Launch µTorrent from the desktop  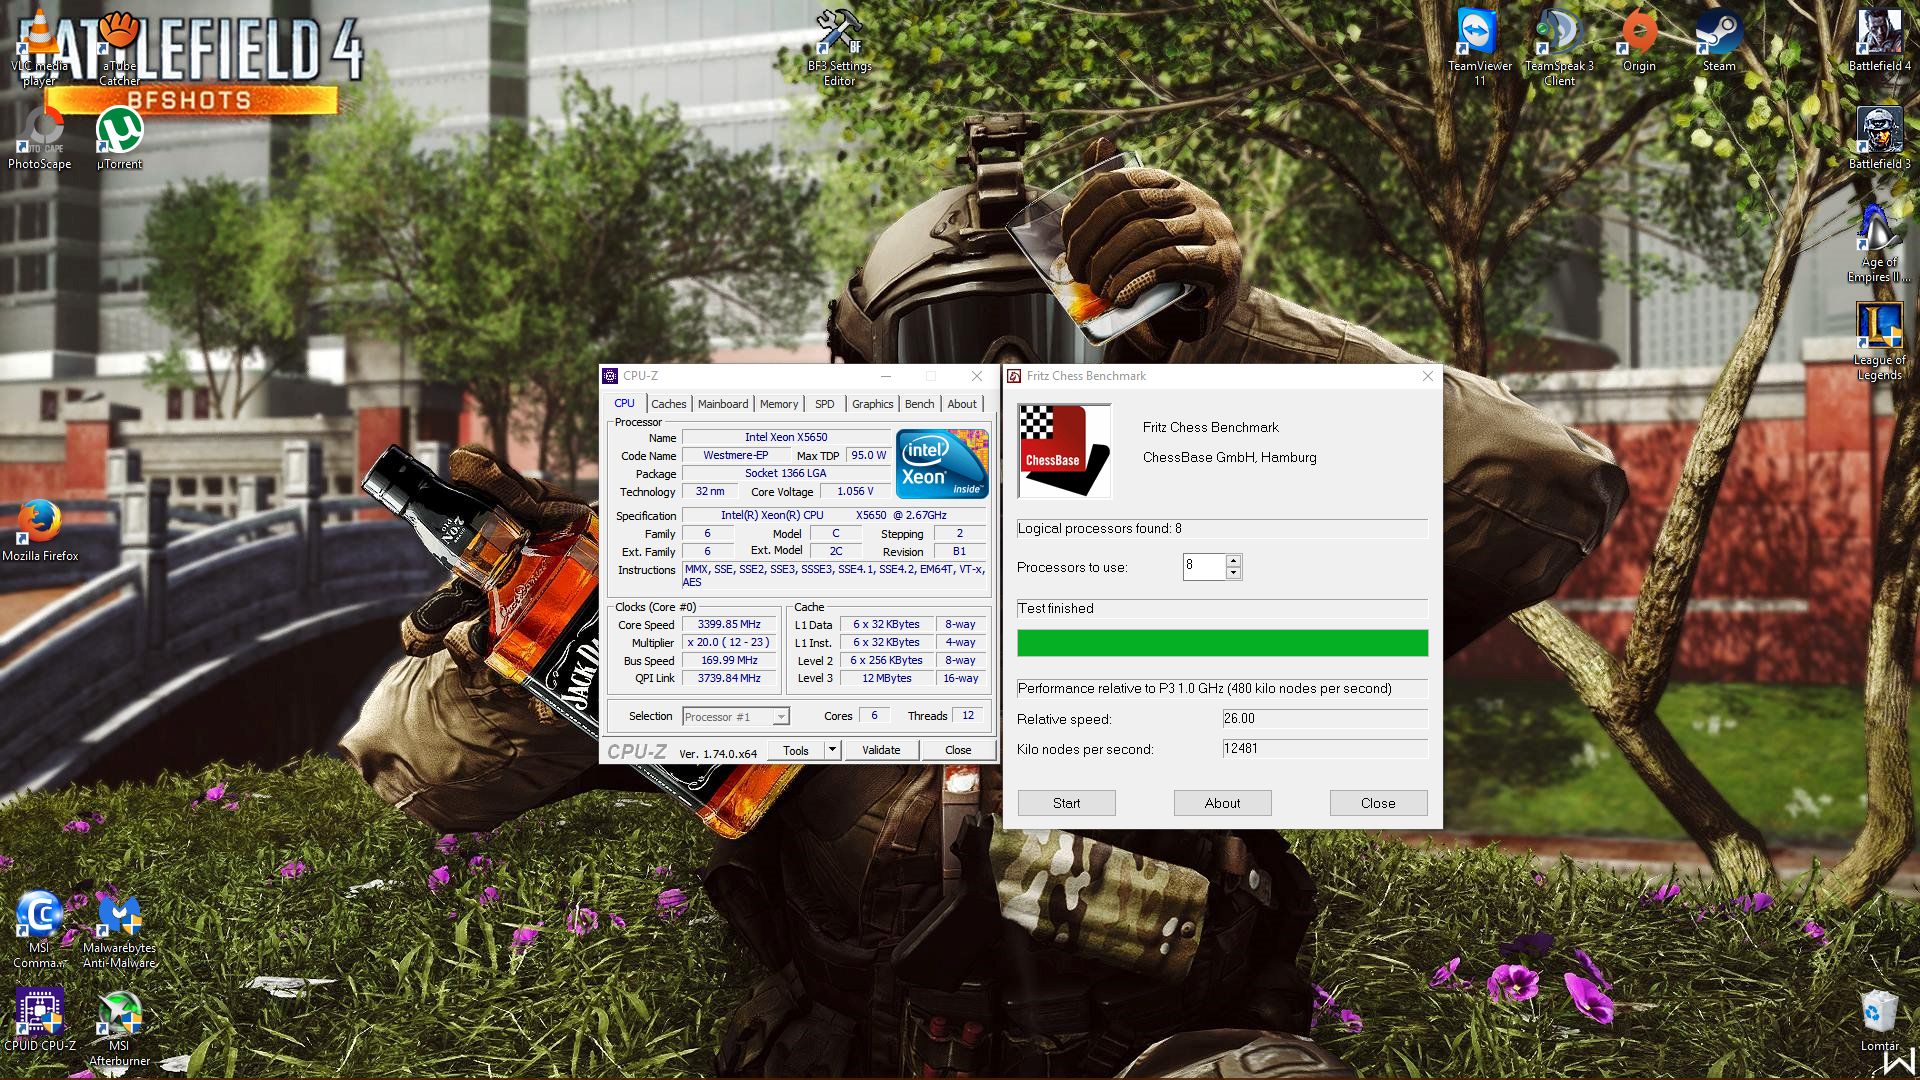coord(119,138)
